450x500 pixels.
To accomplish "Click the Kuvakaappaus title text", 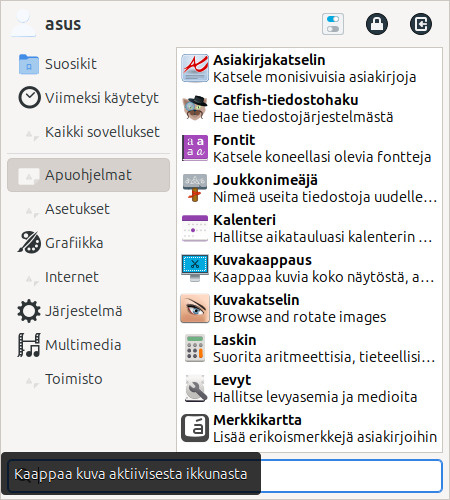I will [x=263, y=260].
